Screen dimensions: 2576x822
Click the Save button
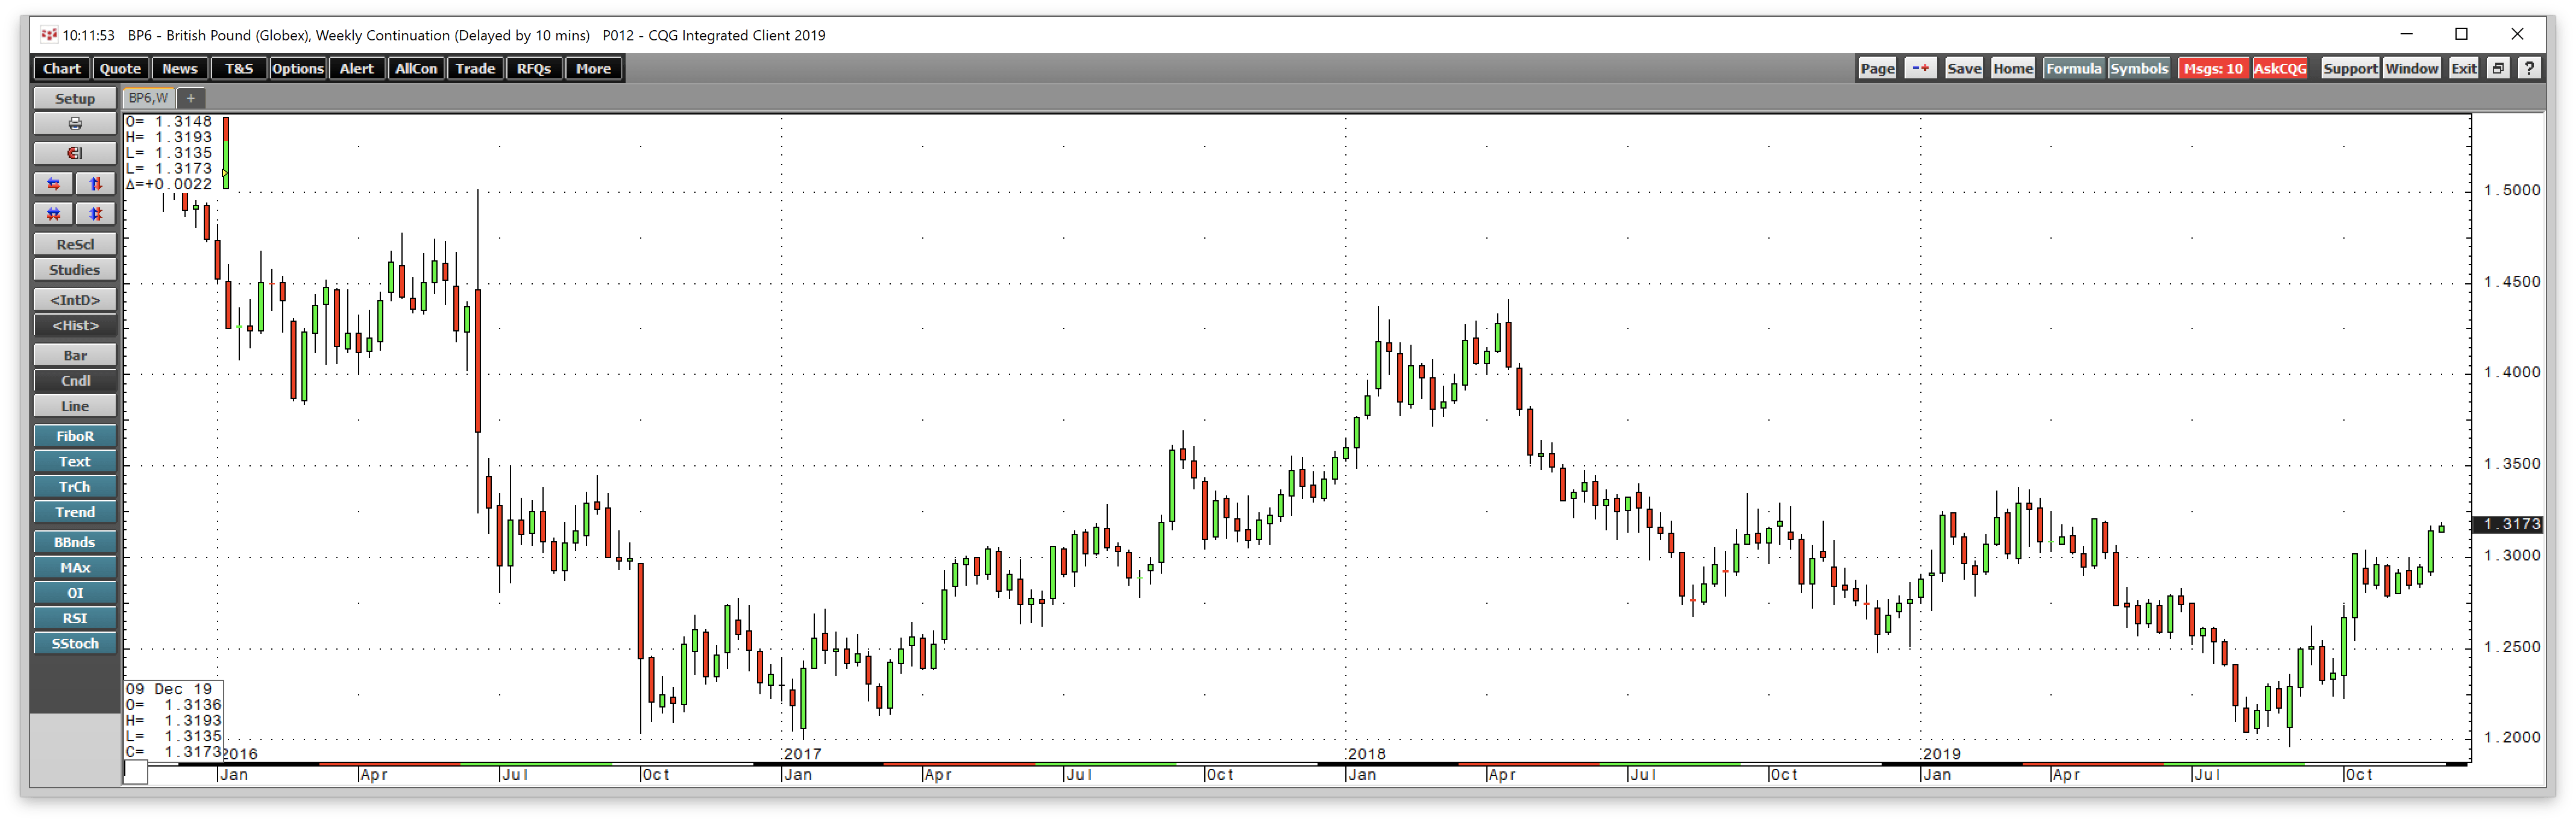pyautogui.click(x=1964, y=68)
